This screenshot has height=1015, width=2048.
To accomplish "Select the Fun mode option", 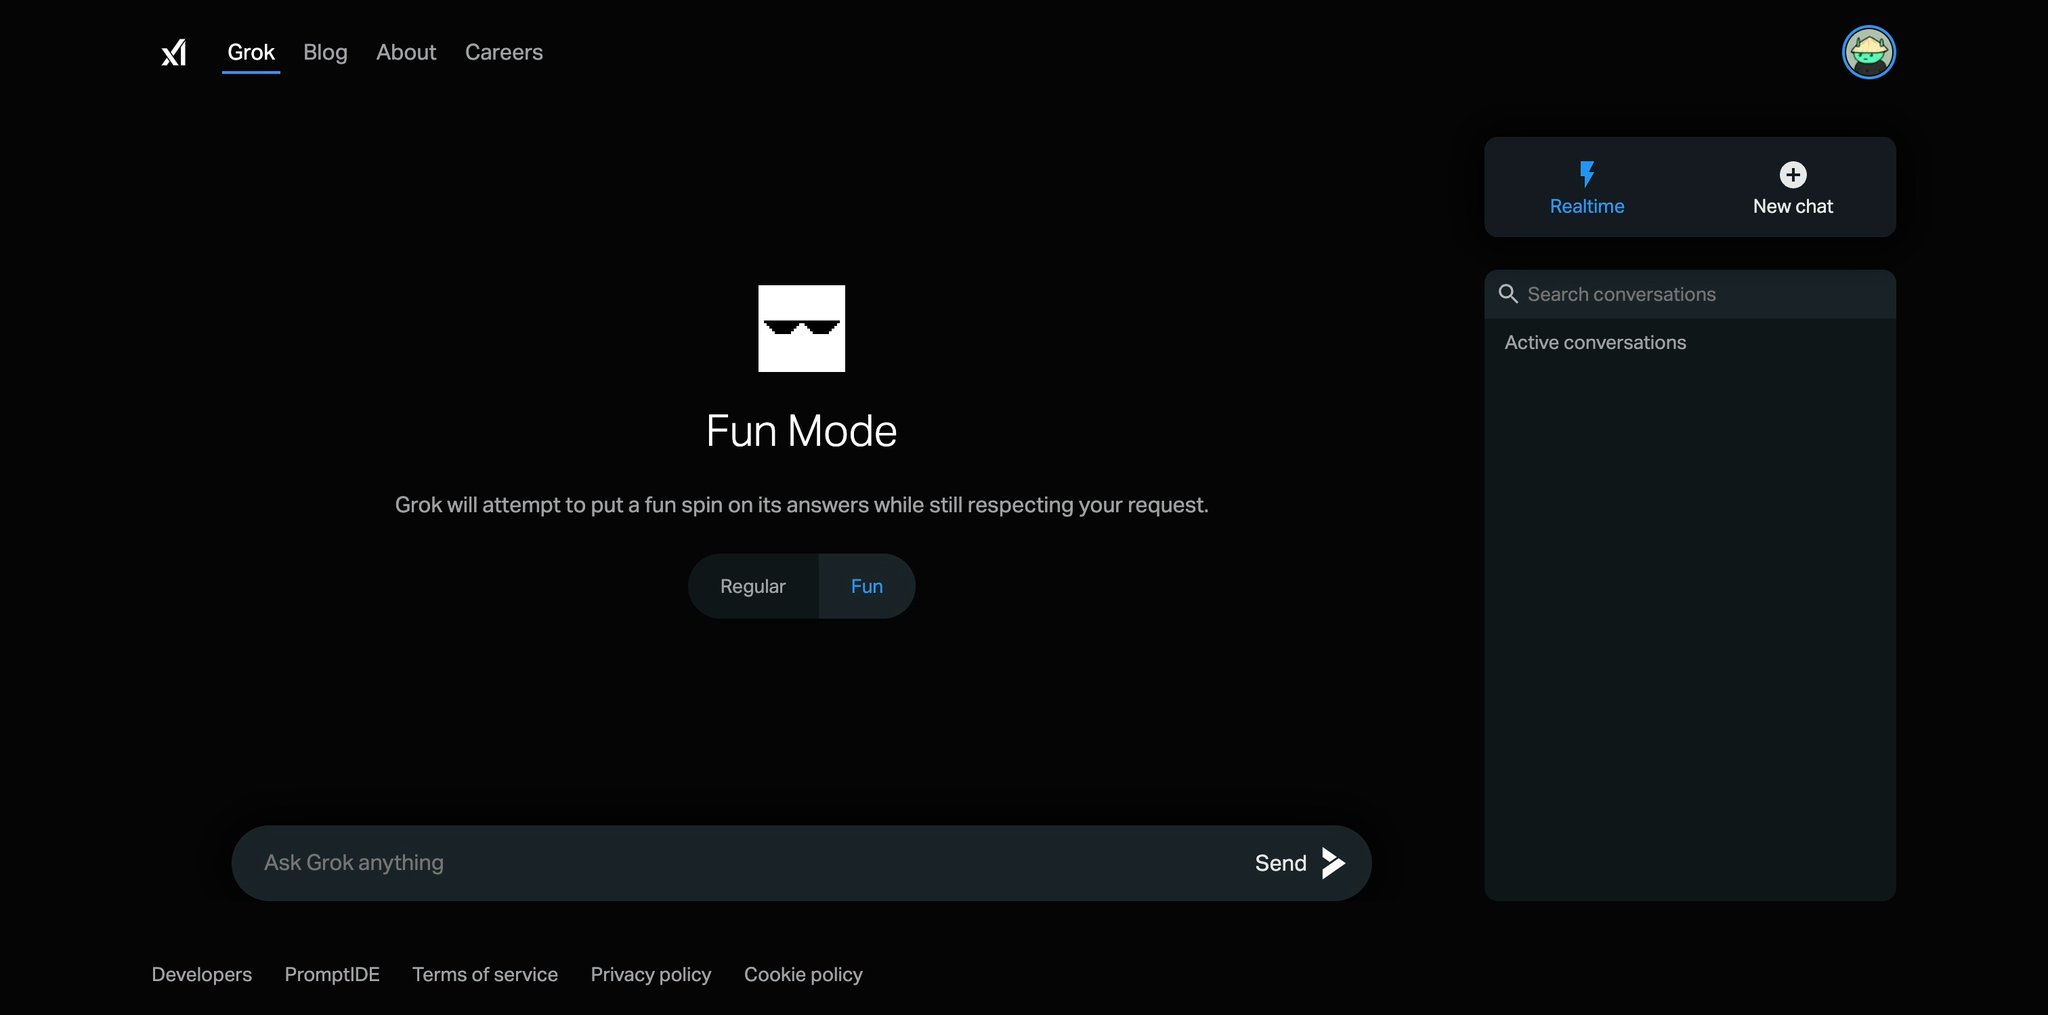I will pyautogui.click(x=867, y=586).
